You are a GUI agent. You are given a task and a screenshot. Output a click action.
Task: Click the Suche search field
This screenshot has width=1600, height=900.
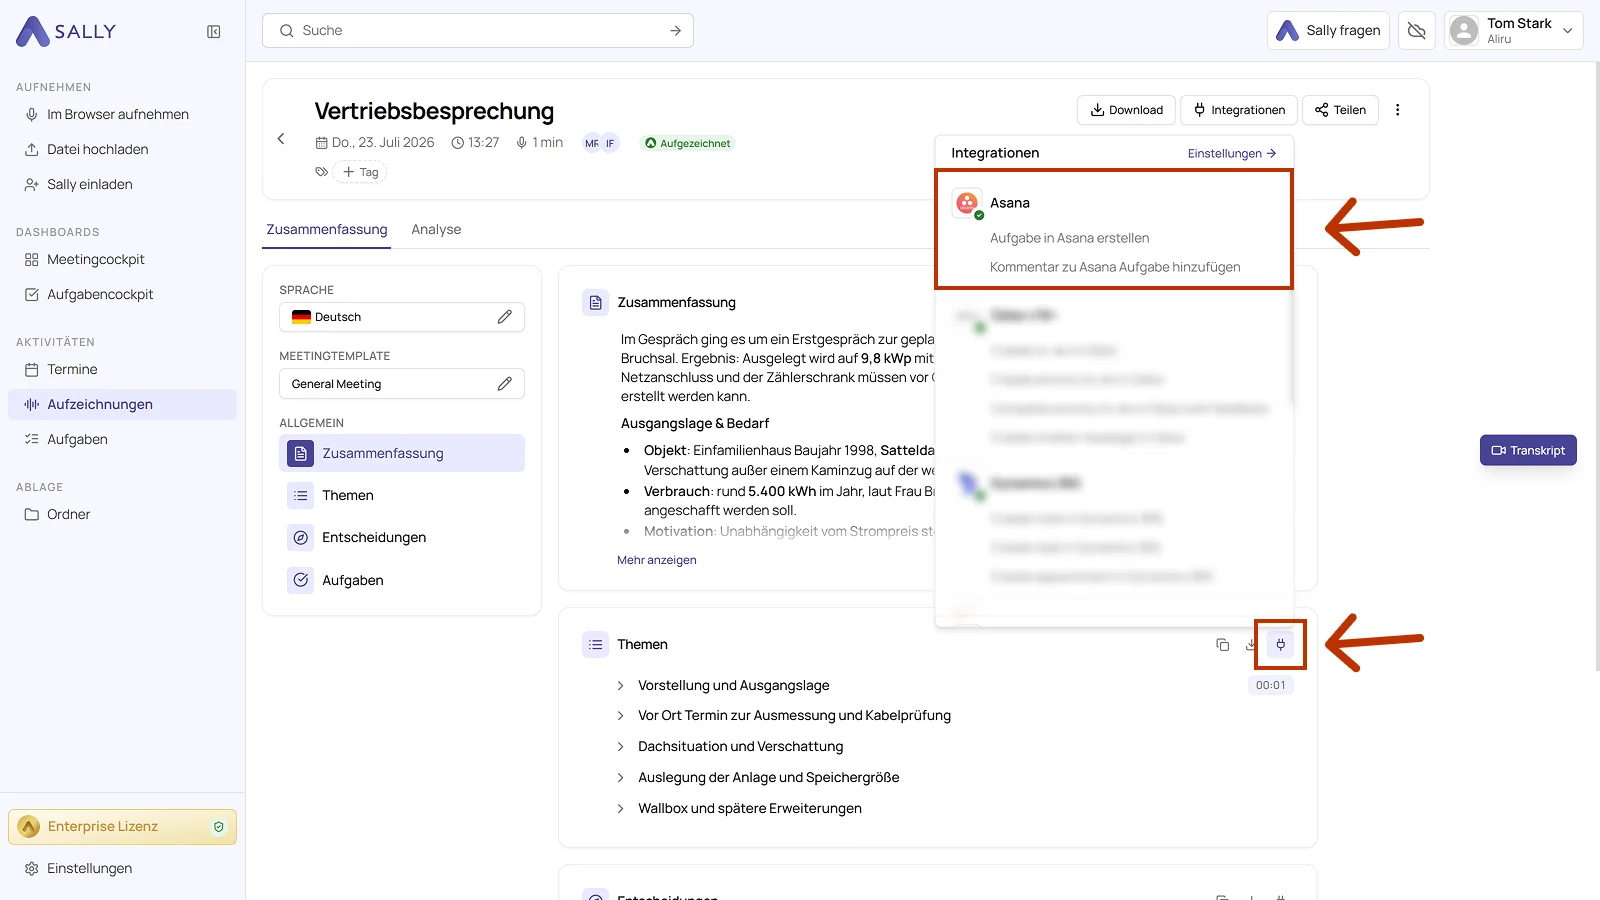pyautogui.click(x=478, y=31)
